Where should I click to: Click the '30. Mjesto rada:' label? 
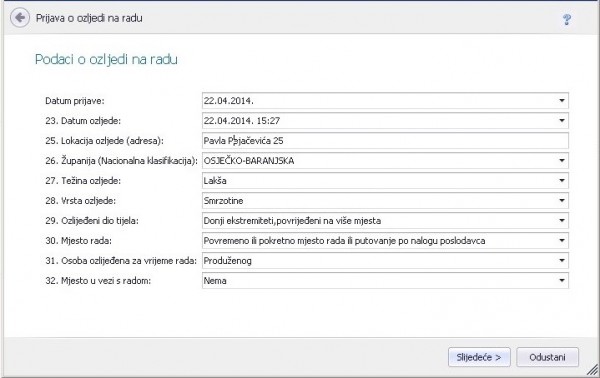coord(78,241)
